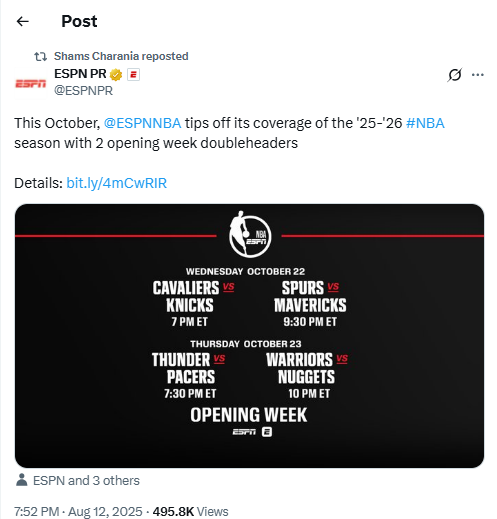Click the ESPN affiliate badge icon
The height and width of the screenshot is (519, 497).
coord(133,75)
